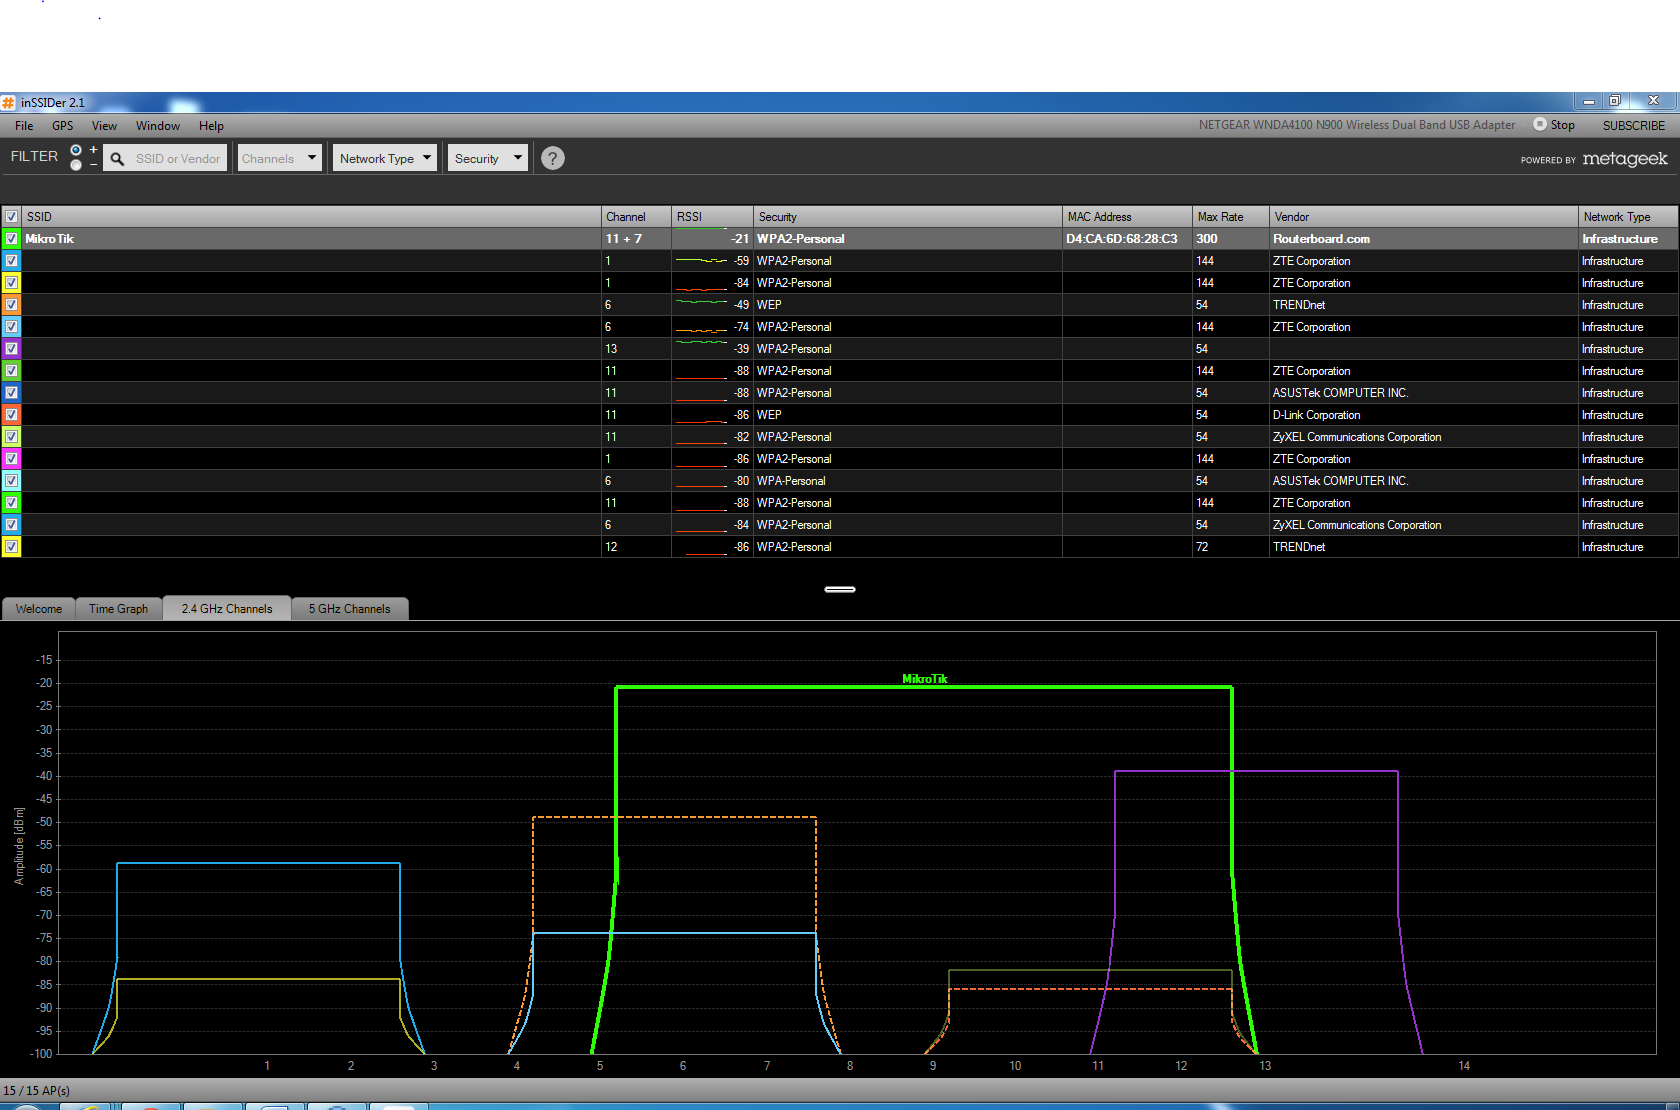Image resolution: width=1680 pixels, height=1110 pixels.
Task: Click the SUBSCRIBE button
Action: coord(1634,125)
